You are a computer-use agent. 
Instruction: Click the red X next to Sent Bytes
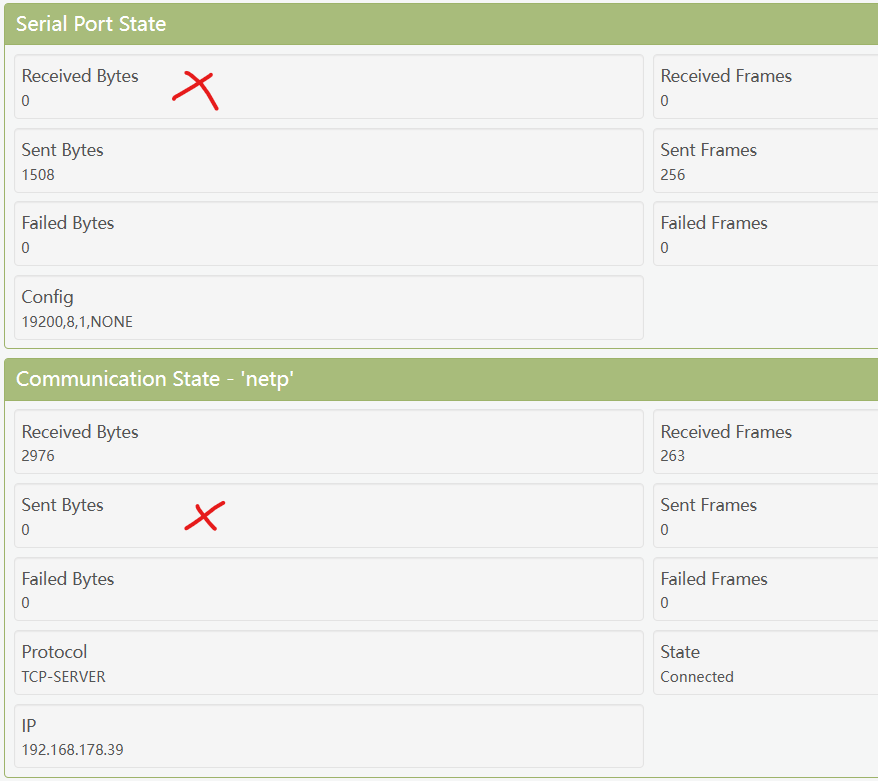pos(204,516)
